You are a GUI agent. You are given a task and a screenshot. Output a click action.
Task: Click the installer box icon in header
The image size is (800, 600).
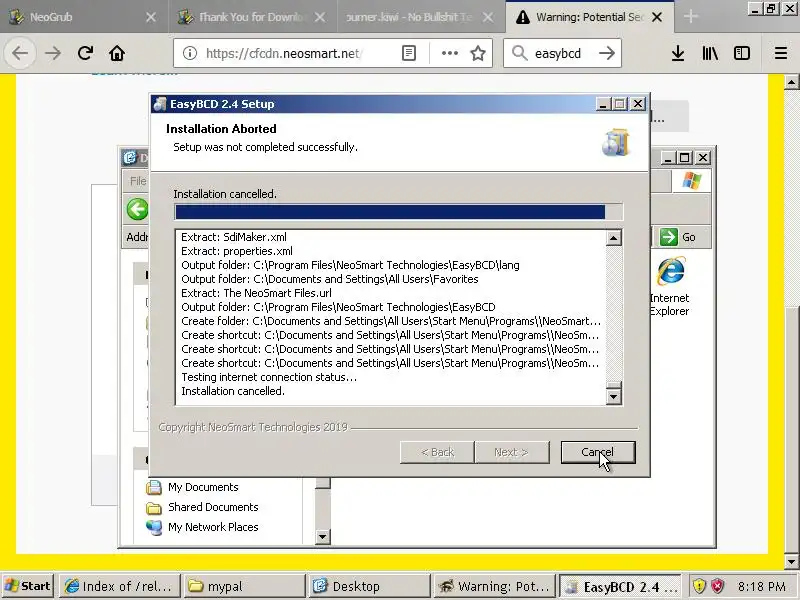(616, 142)
